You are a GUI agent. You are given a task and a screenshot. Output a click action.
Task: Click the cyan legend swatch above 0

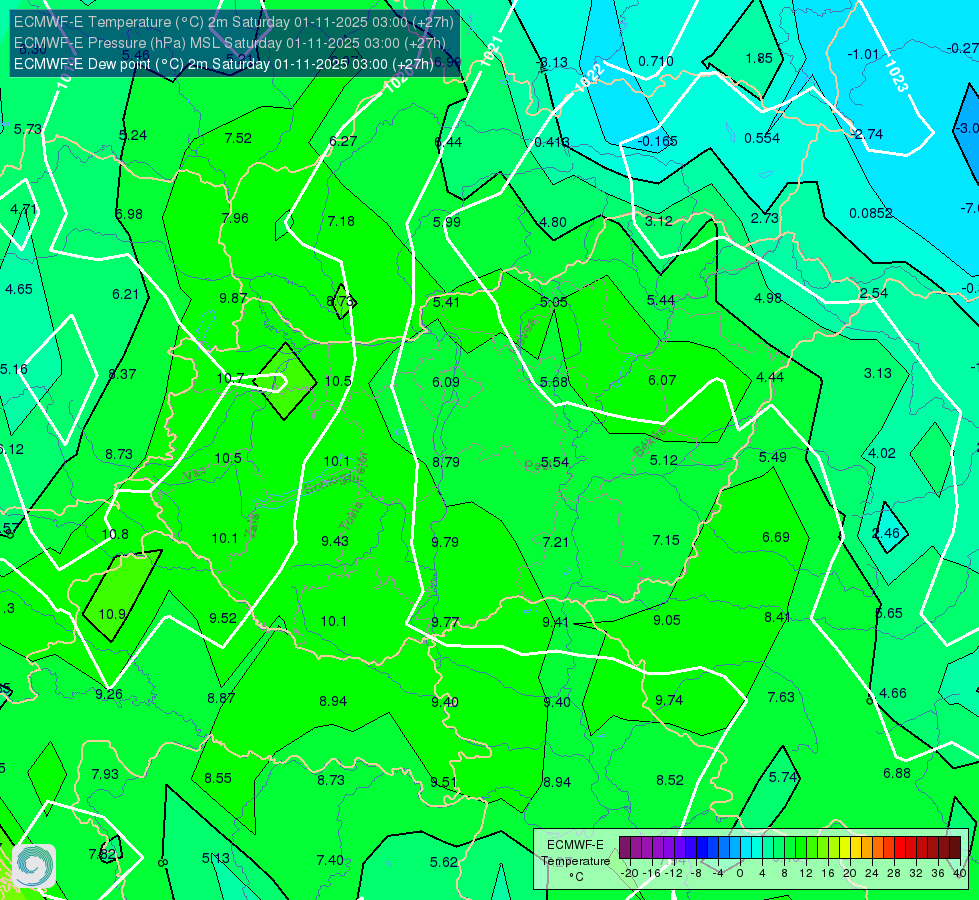(745, 848)
